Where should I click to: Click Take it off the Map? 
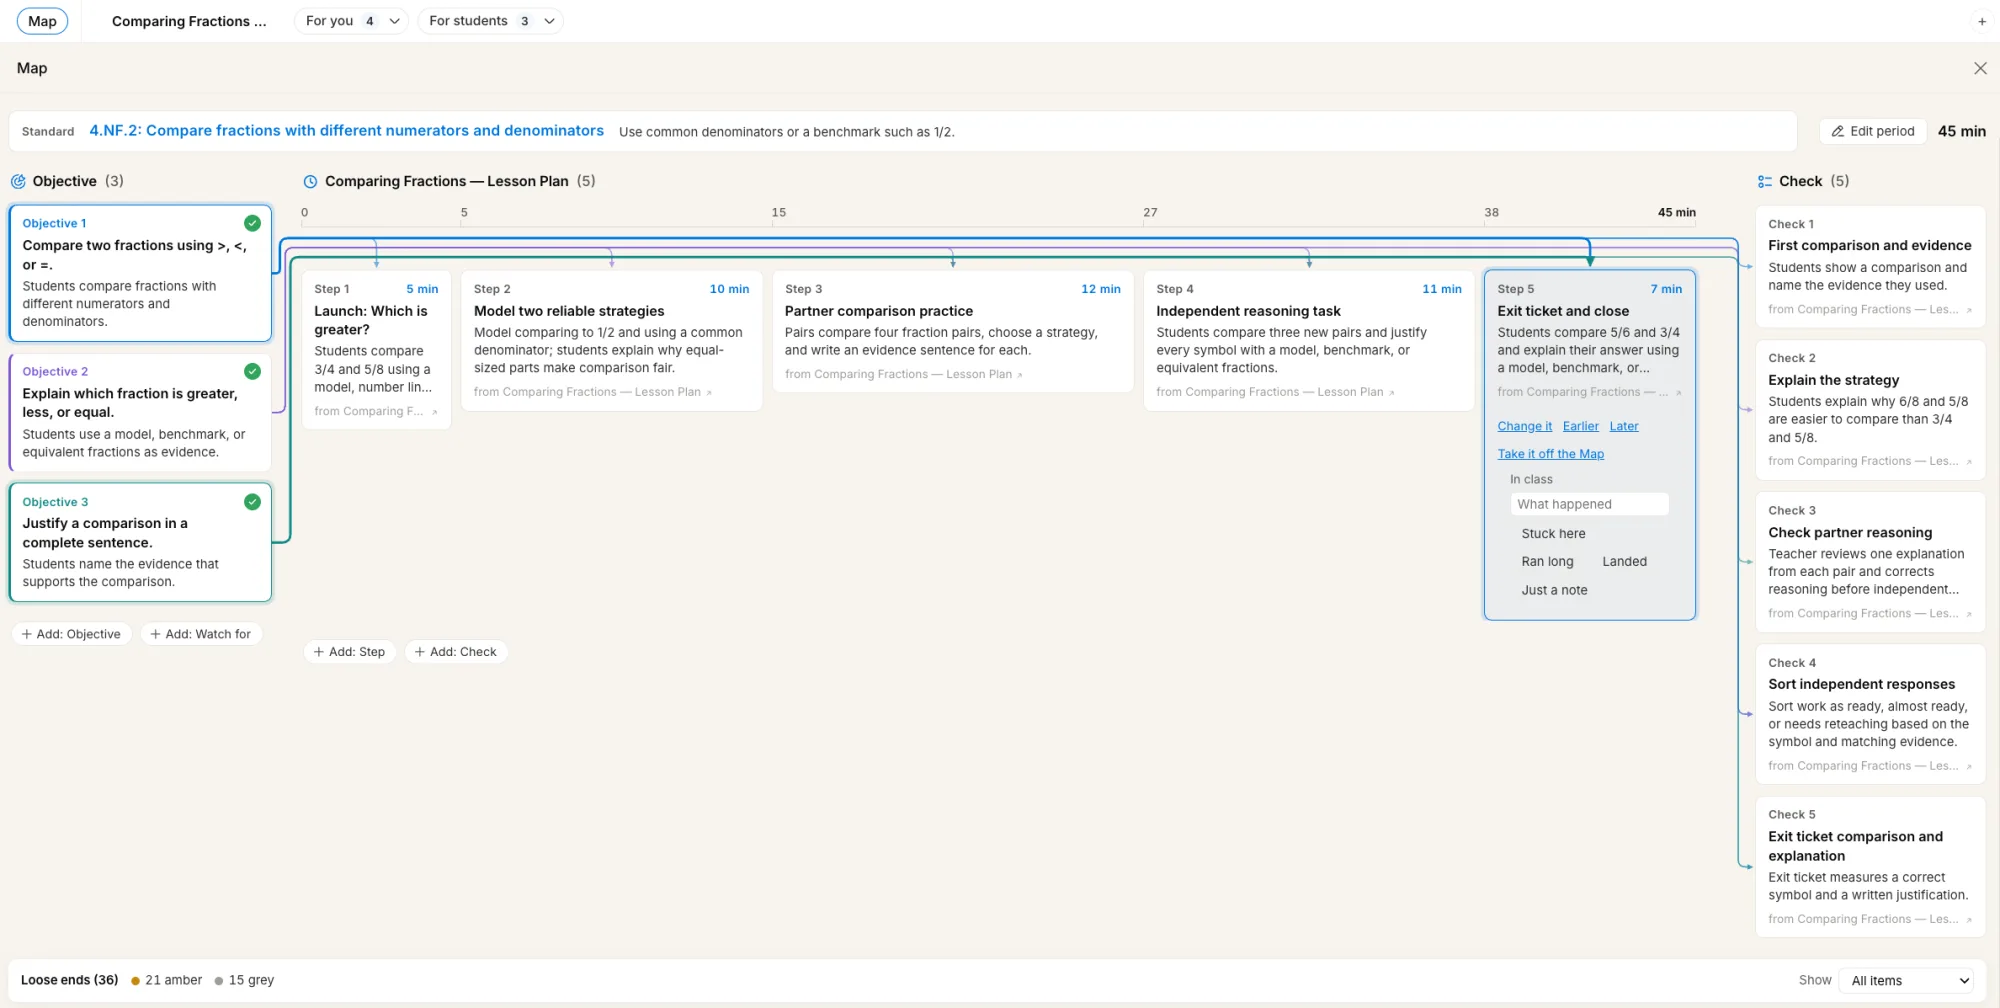(x=1551, y=454)
